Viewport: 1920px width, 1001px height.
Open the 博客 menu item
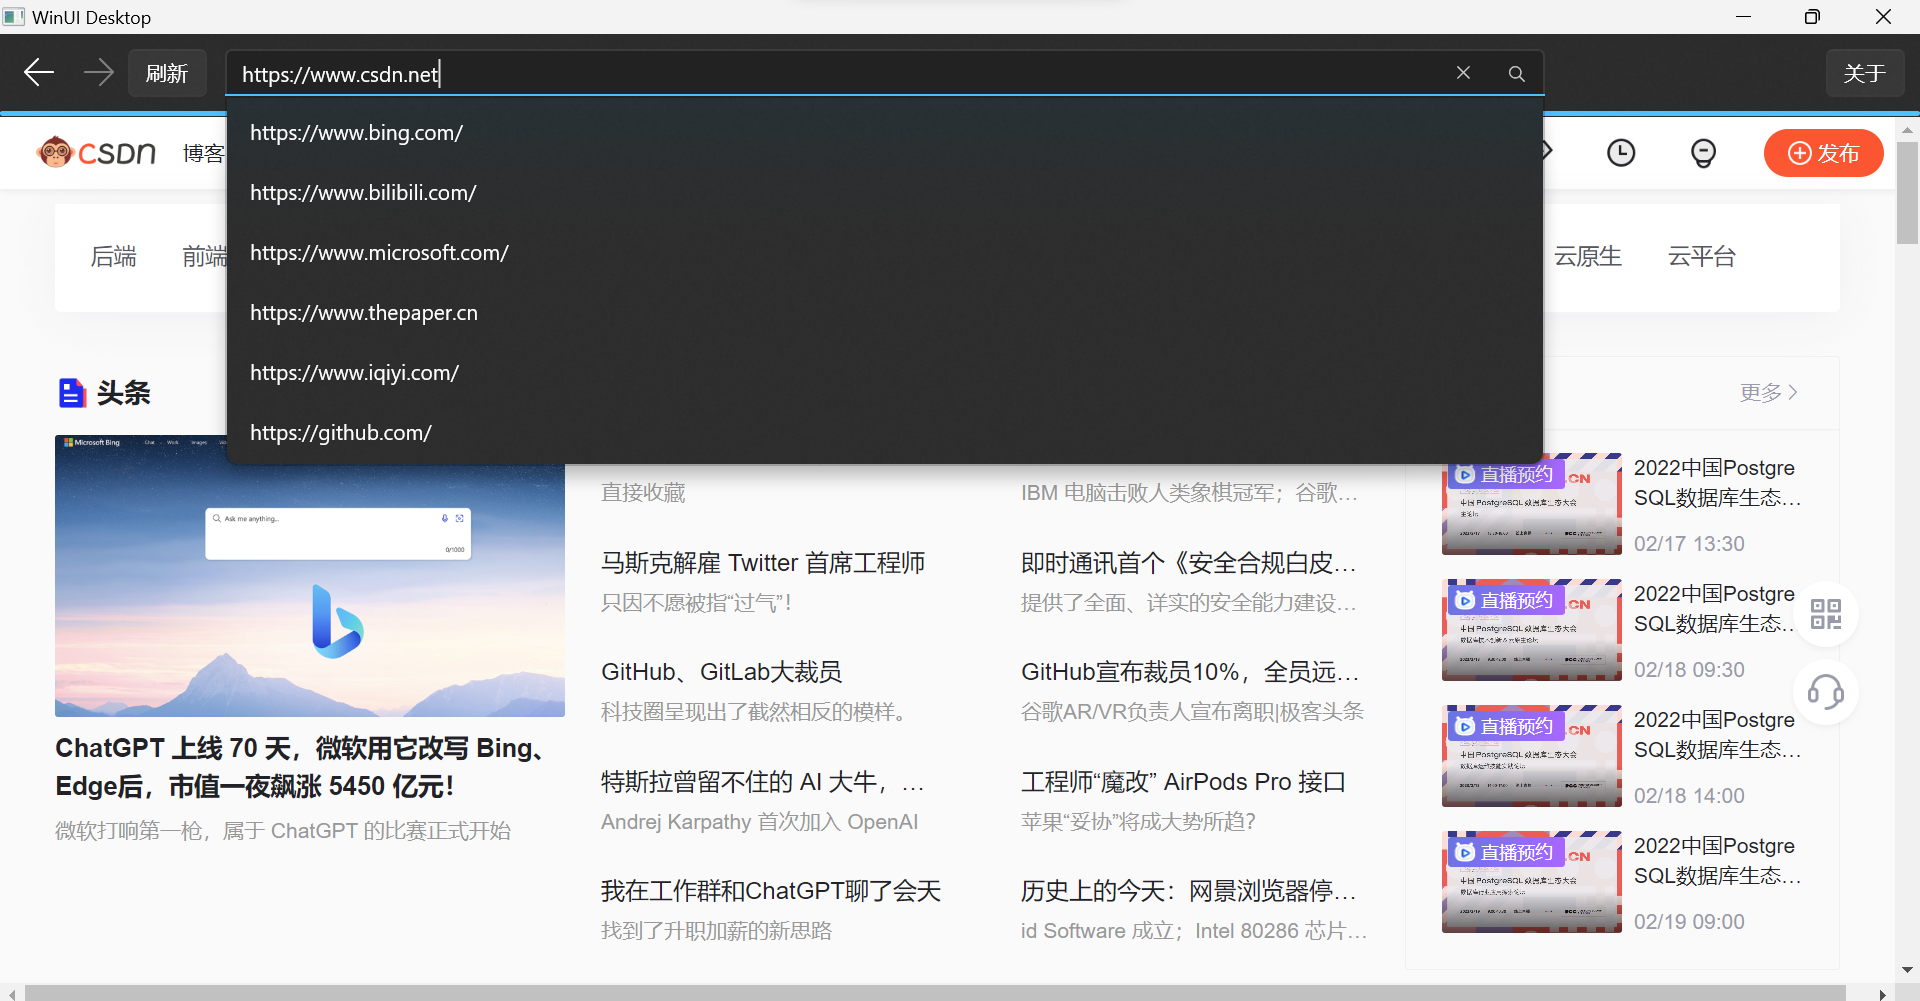click(x=204, y=152)
